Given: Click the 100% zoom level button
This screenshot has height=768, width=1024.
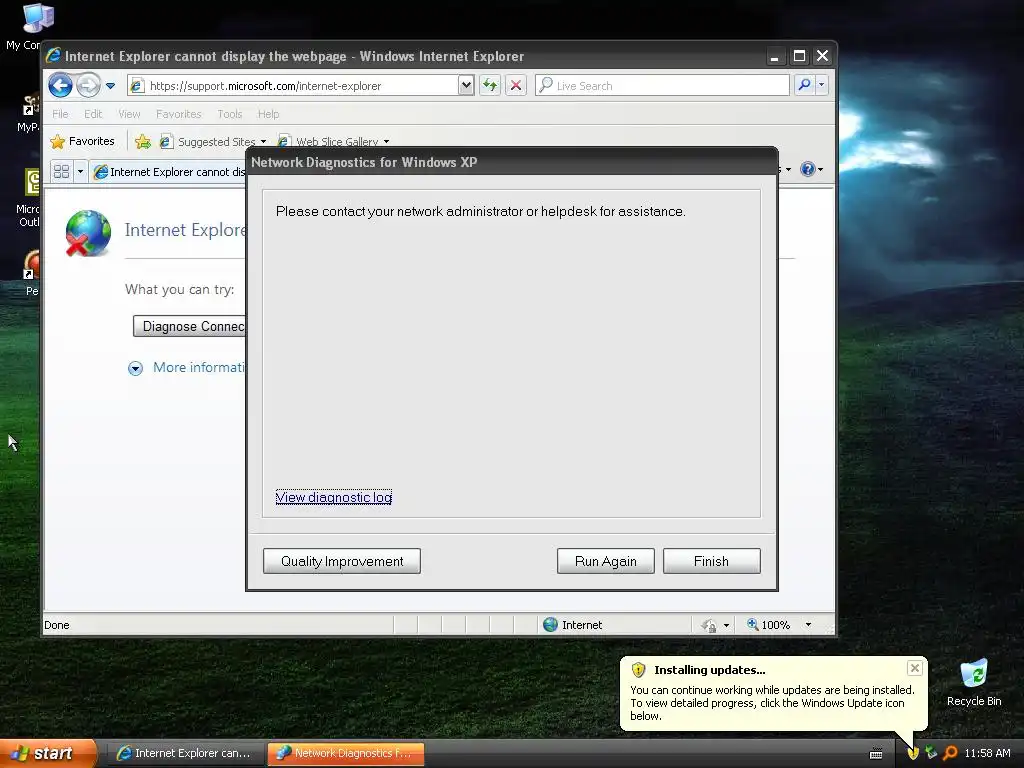Looking at the screenshot, I should coord(769,624).
